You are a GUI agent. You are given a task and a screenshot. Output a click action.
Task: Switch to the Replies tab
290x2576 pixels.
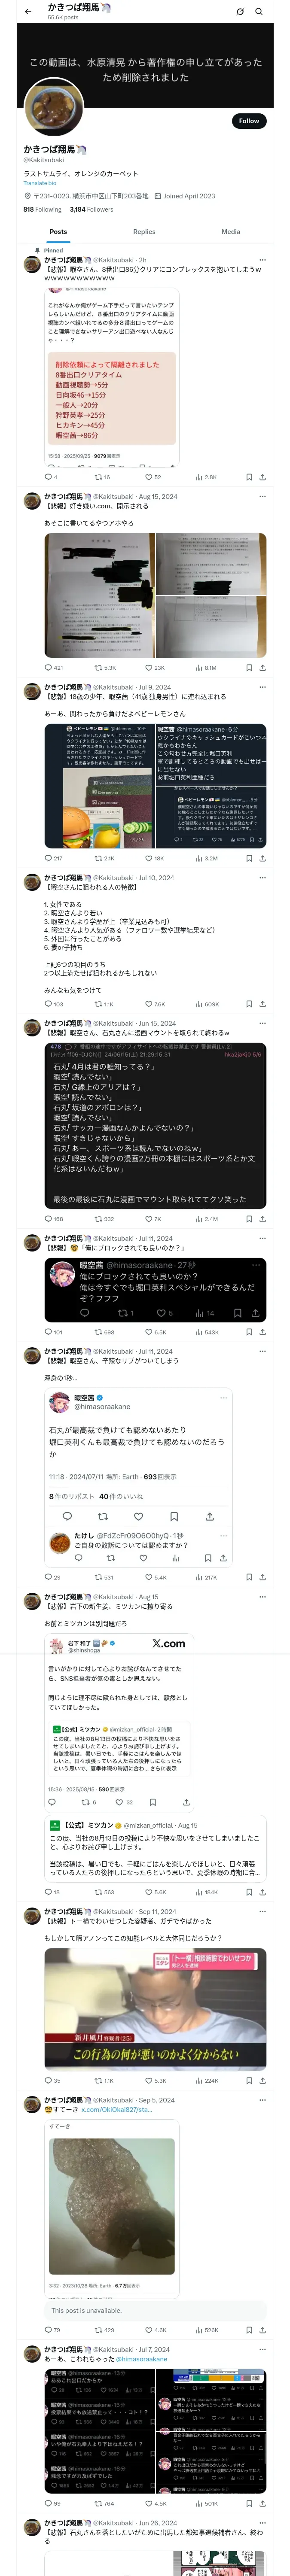[144, 231]
